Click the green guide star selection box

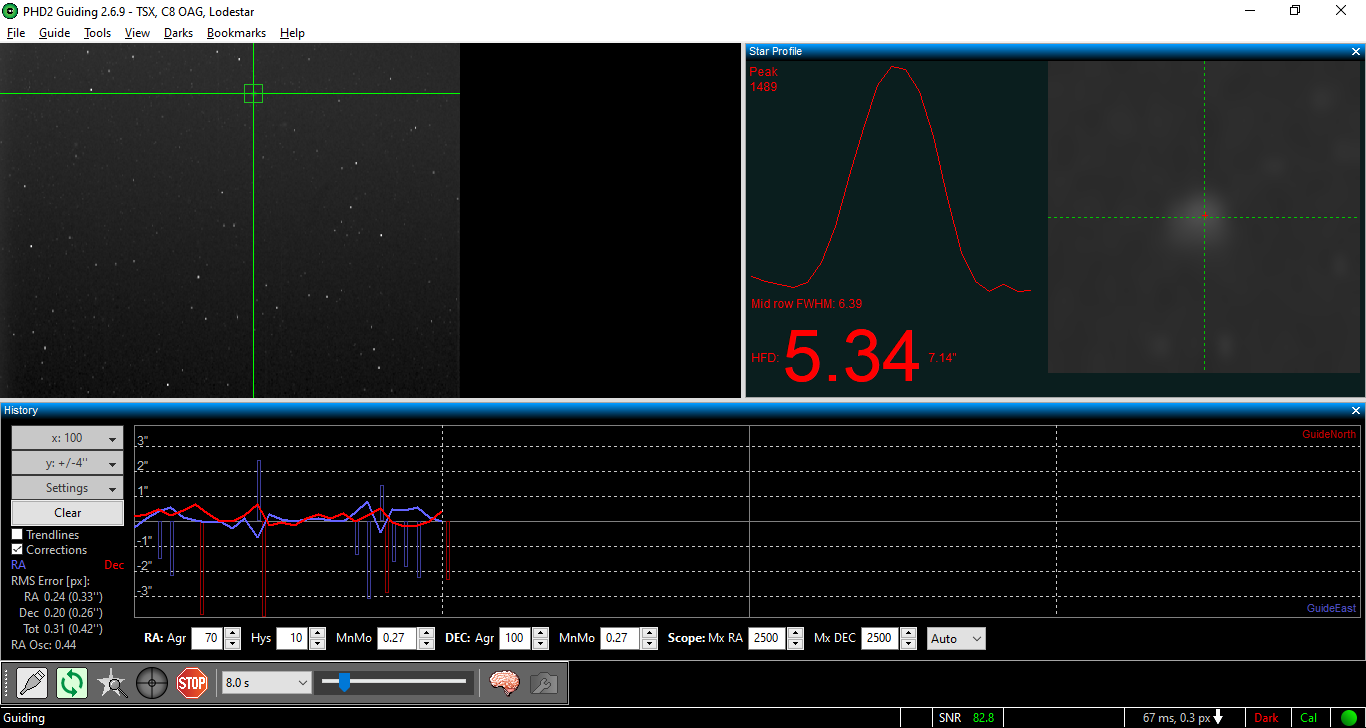point(253,93)
